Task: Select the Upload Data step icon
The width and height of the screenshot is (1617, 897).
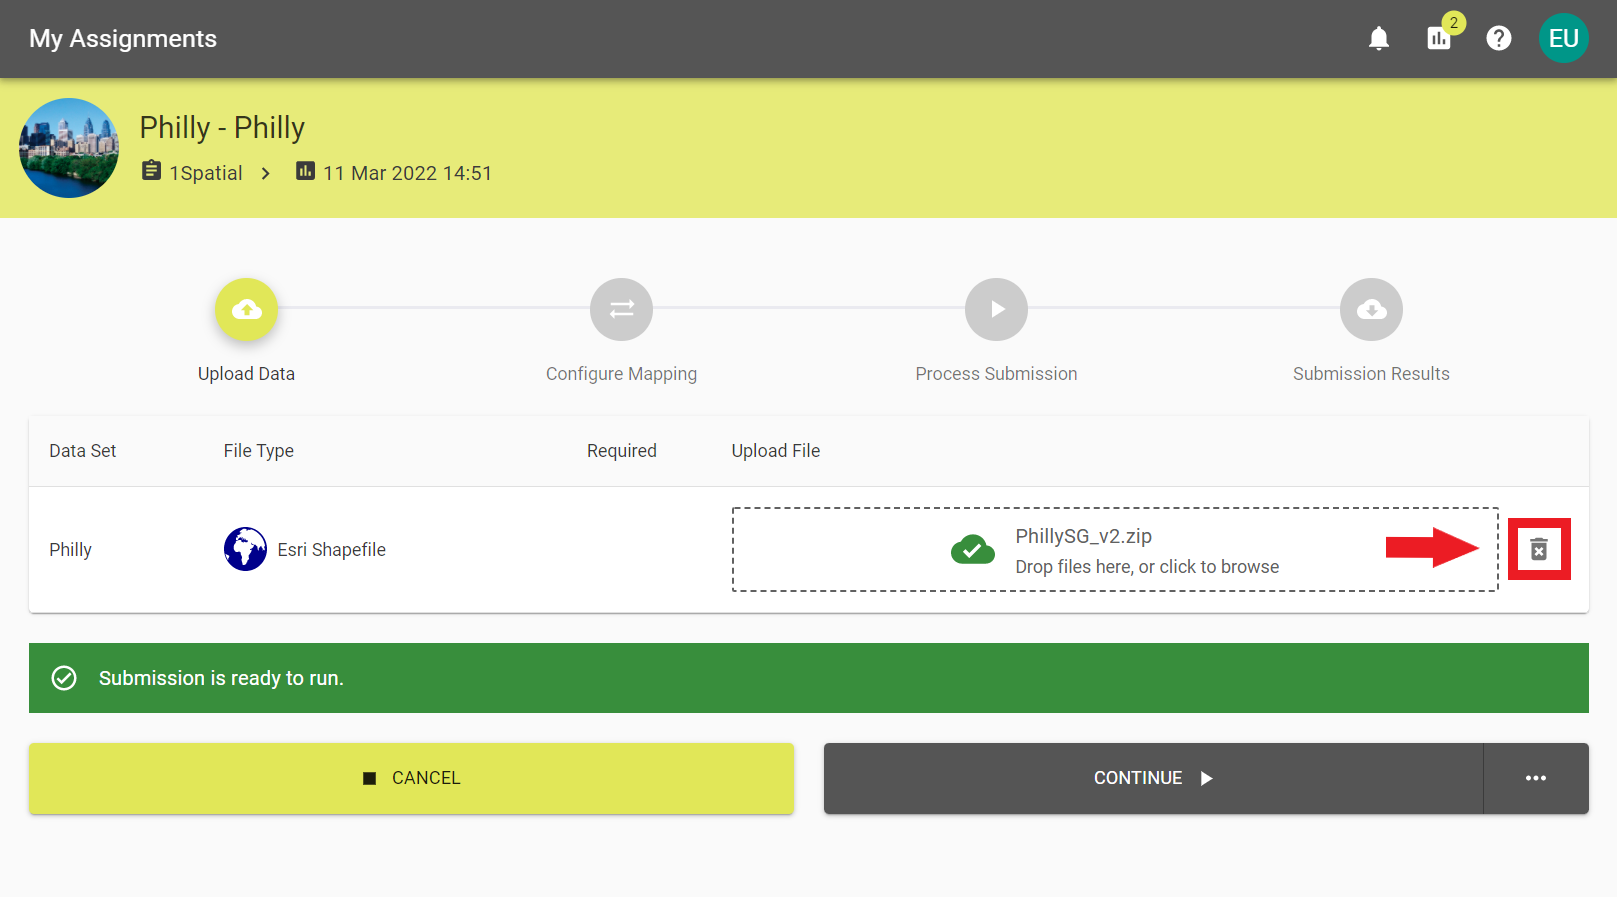Action: point(246,309)
